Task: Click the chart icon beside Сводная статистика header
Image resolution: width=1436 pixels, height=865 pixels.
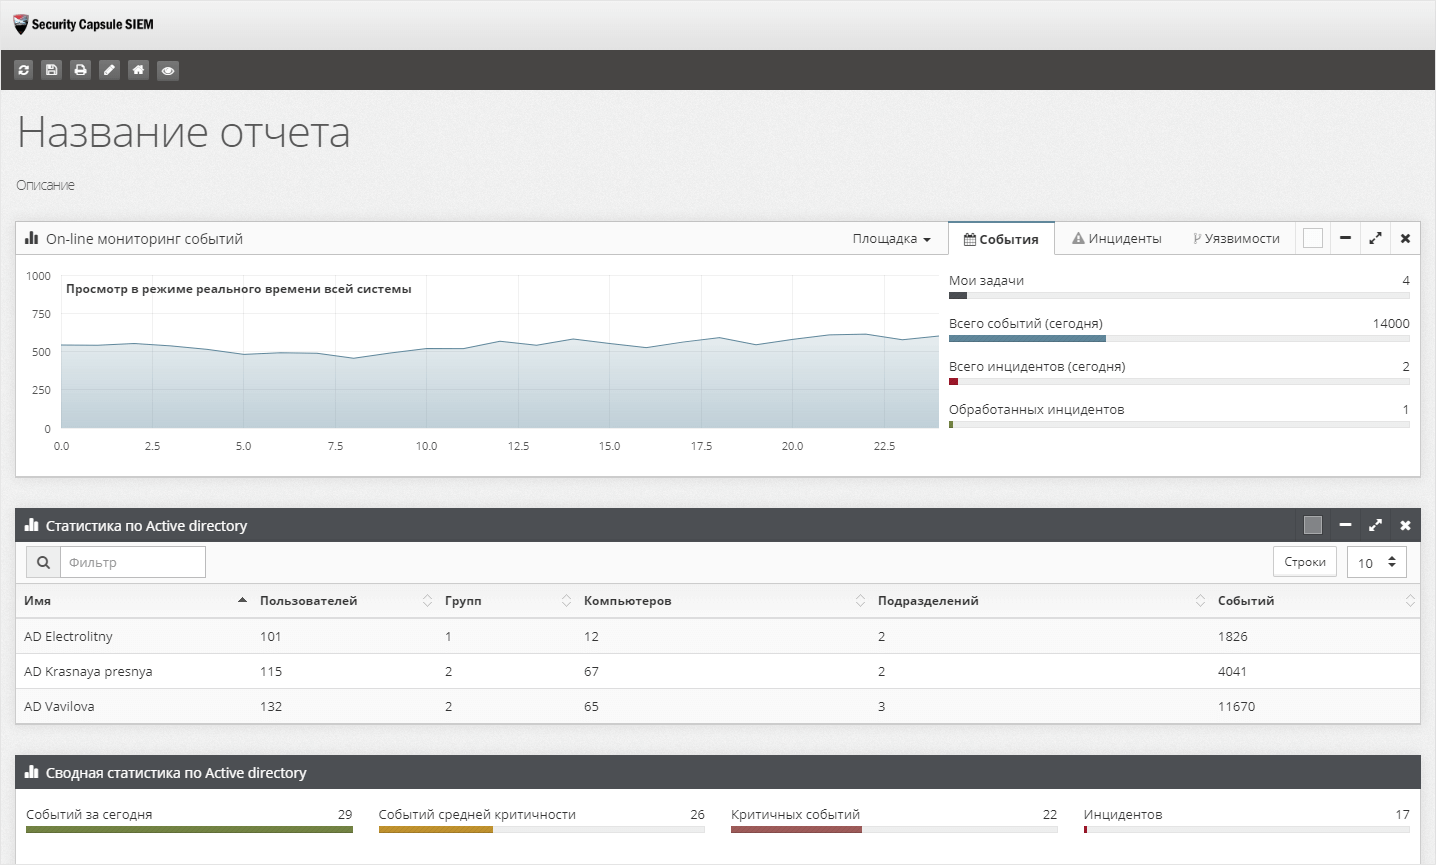Action: [32, 772]
